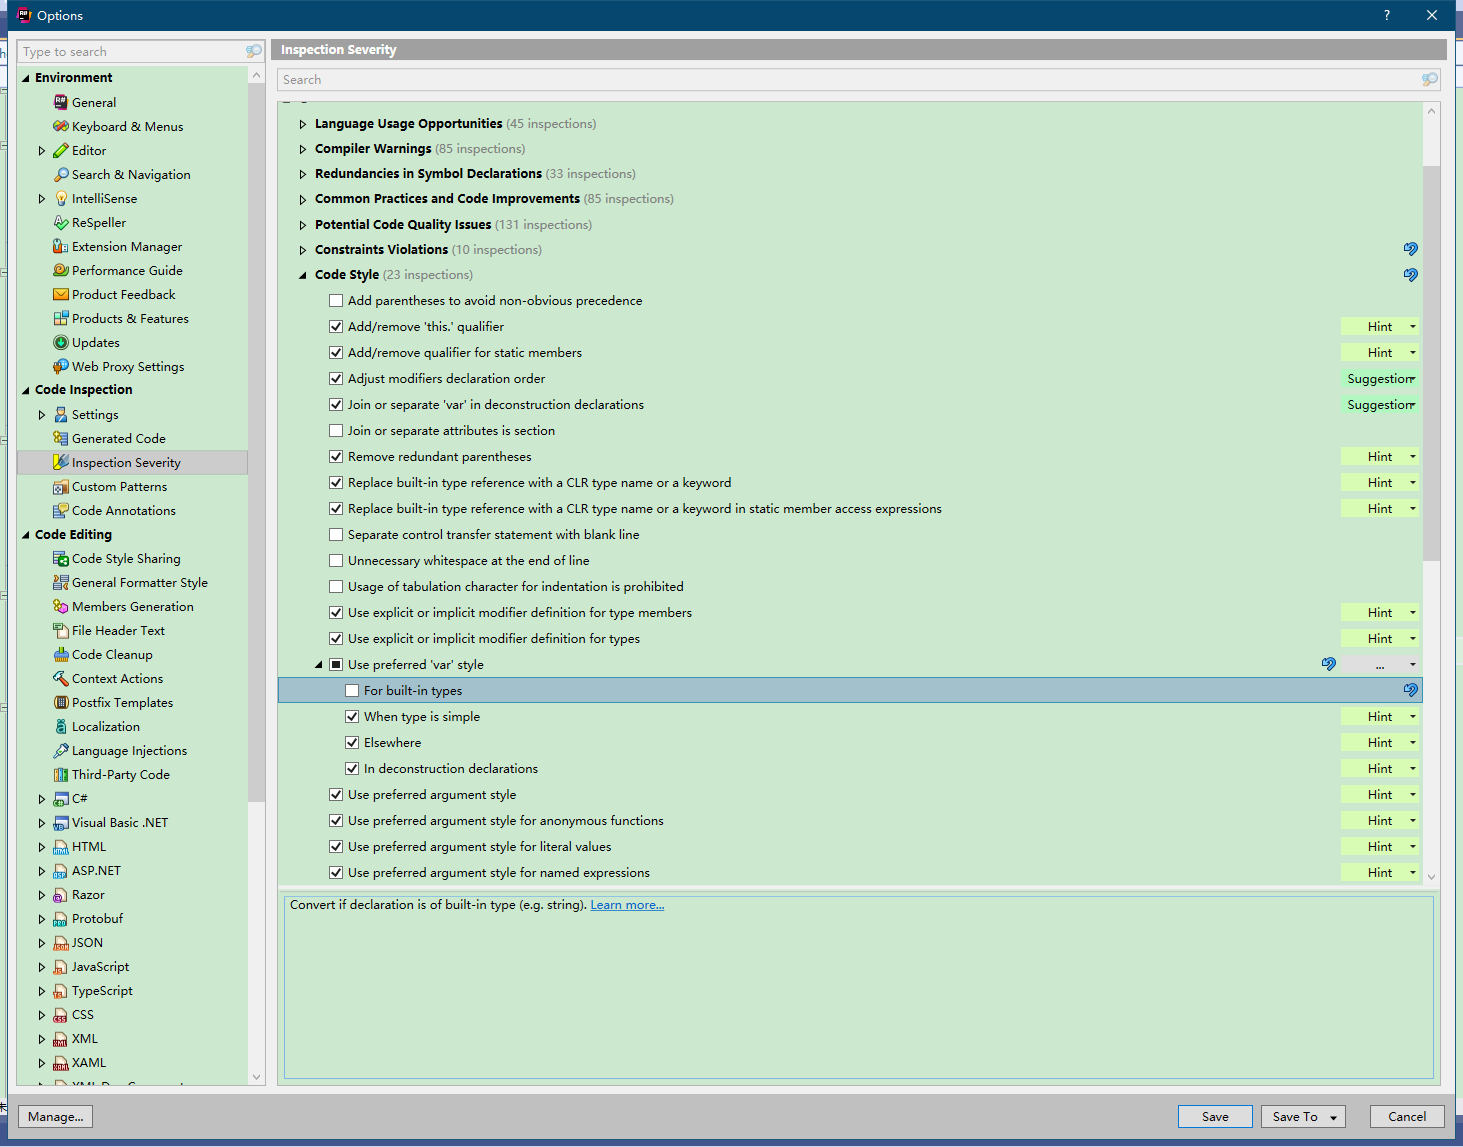
Task: Click the Updates icon
Action: 61,342
